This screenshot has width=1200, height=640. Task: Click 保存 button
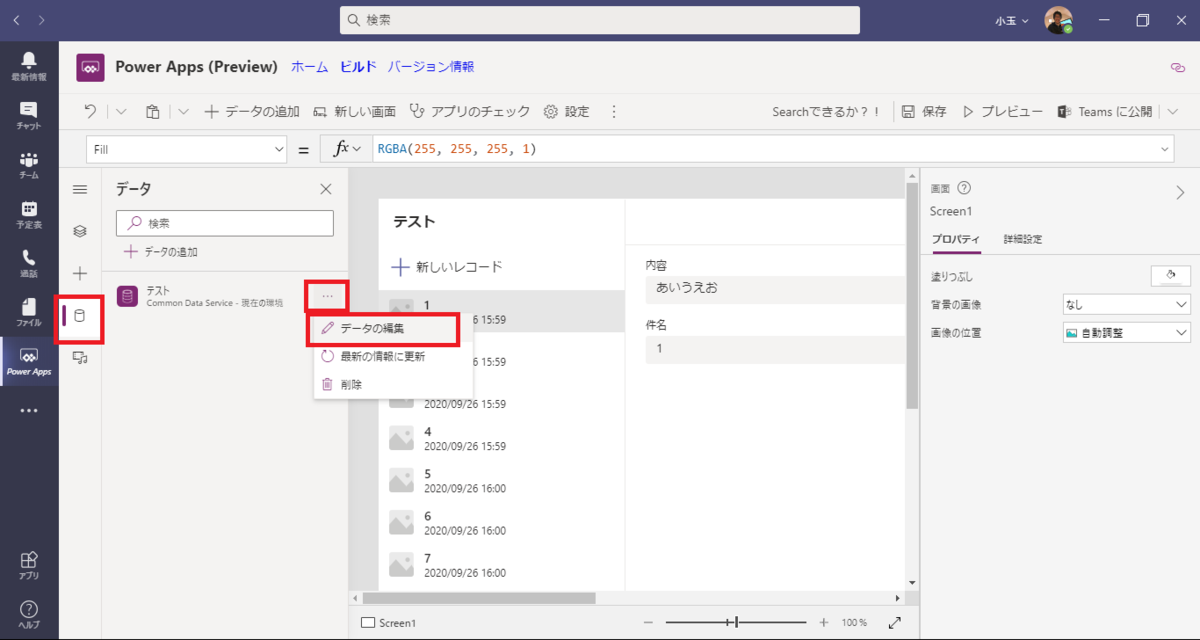[924, 111]
